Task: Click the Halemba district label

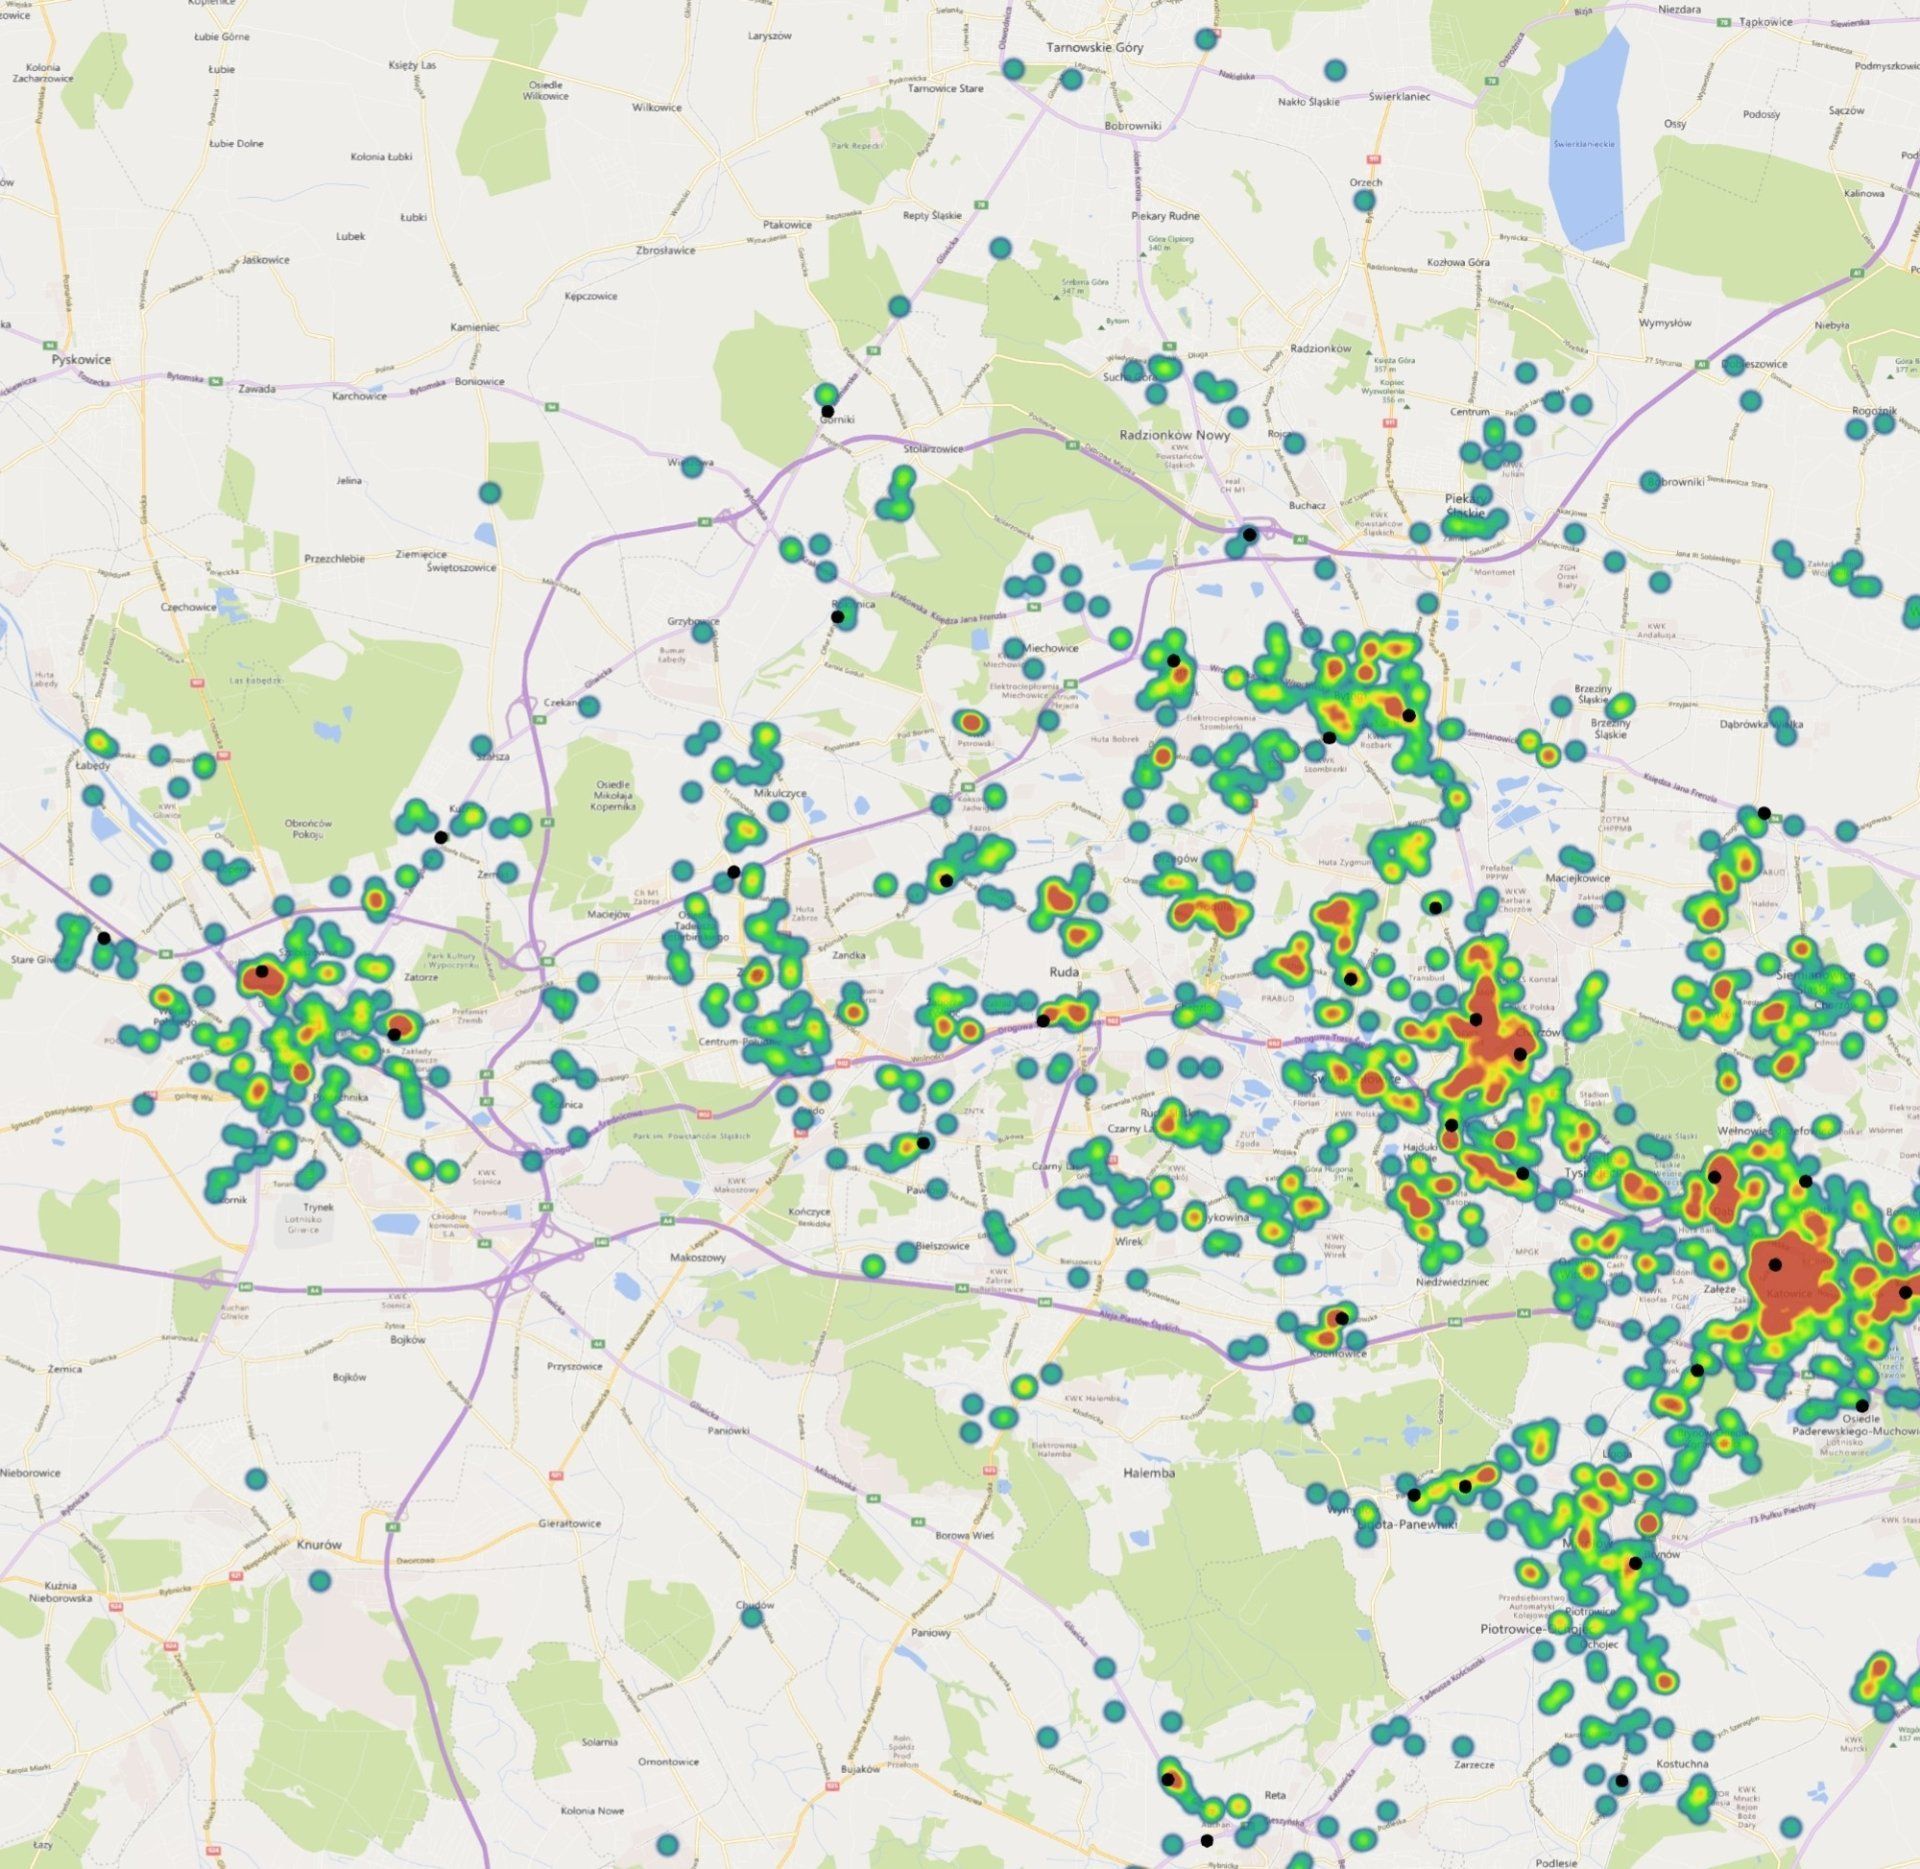Action: (x=1149, y=1473)
